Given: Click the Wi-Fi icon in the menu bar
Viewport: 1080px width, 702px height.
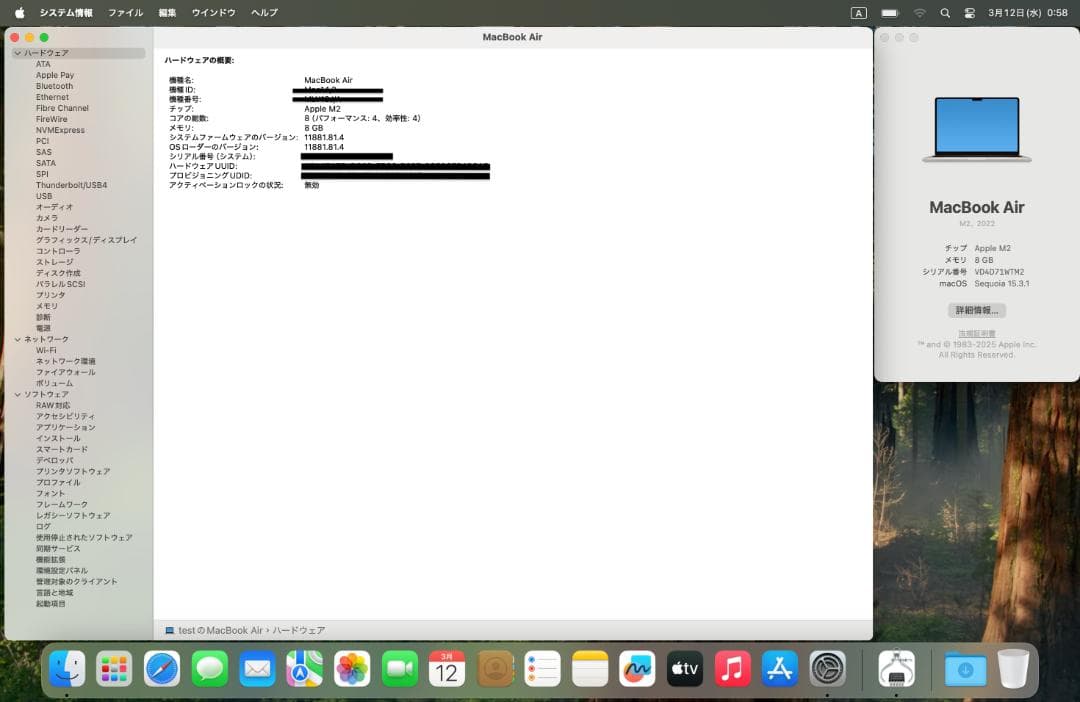Looking at the screenshot, I should (919, 13).
